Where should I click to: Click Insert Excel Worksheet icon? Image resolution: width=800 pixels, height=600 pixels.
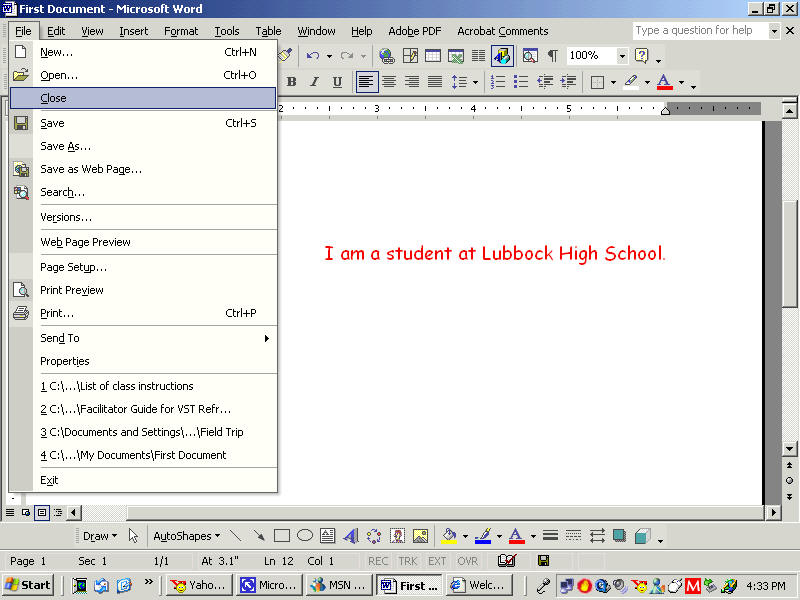pos(456,55)
